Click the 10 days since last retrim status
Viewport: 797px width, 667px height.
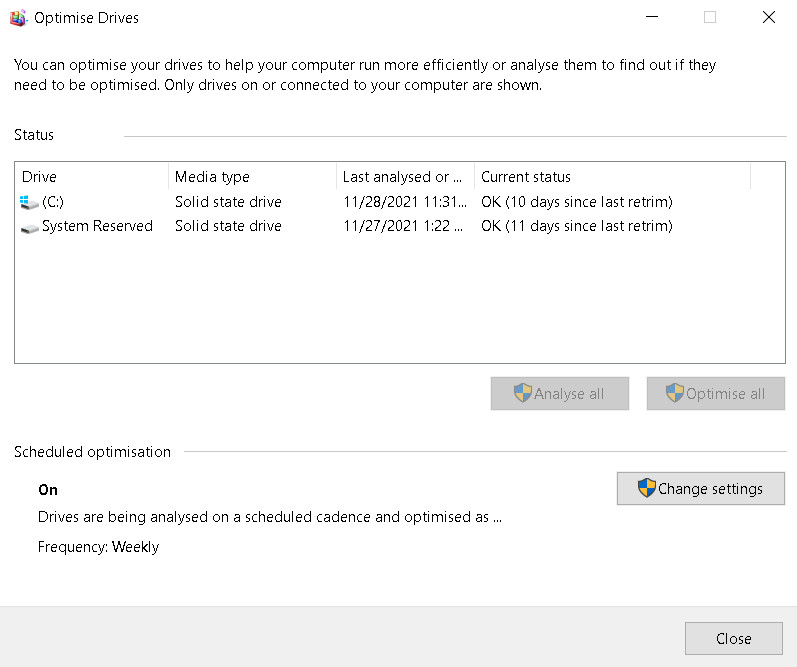tap(576, 202)
